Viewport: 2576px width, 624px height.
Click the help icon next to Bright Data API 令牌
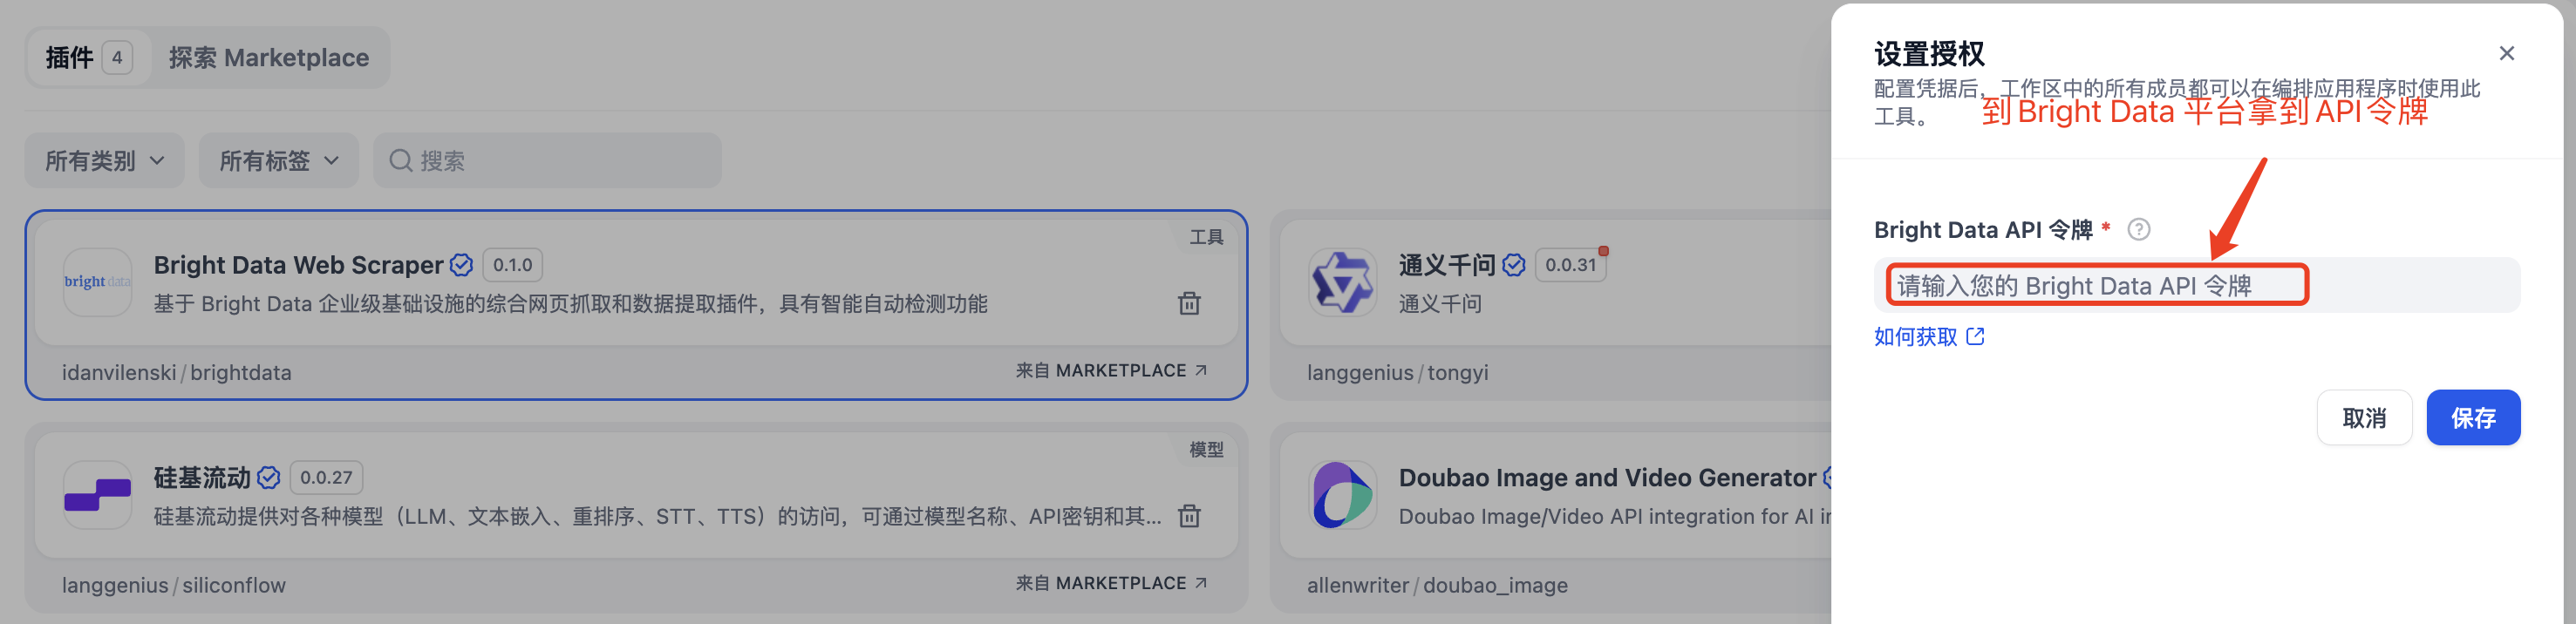(x=2138, y=230)
